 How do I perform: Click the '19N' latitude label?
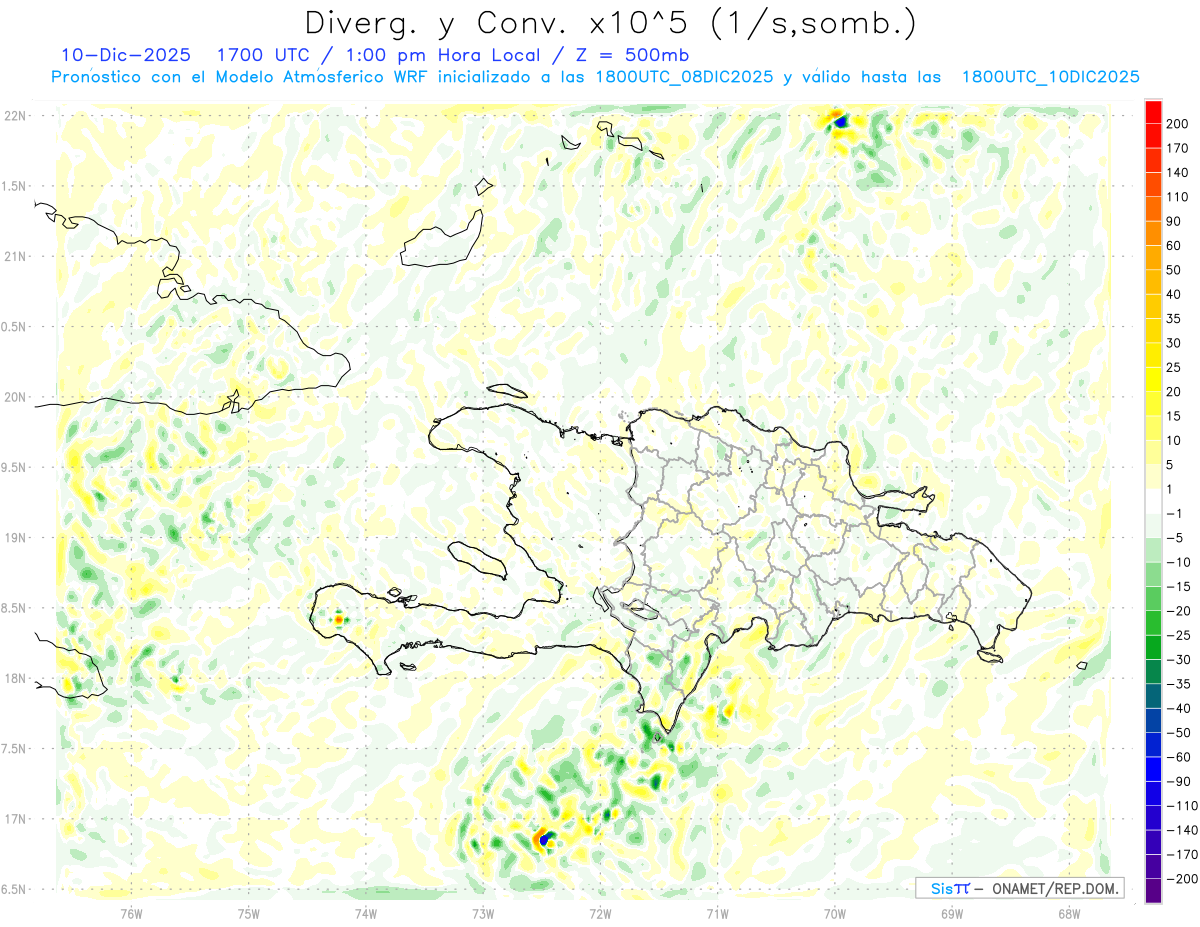pos(14,538)
